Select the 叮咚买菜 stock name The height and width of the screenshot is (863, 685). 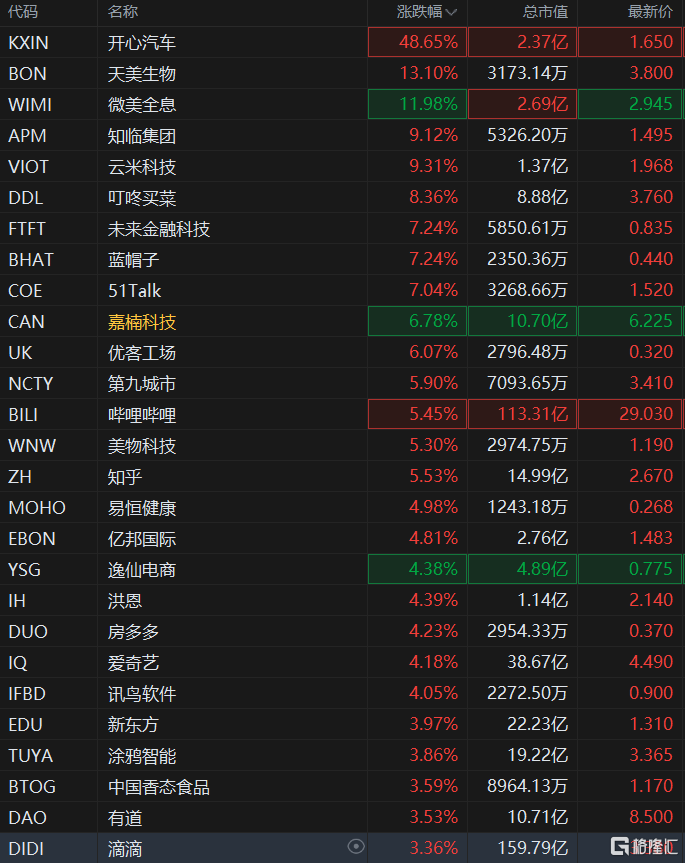142,198
